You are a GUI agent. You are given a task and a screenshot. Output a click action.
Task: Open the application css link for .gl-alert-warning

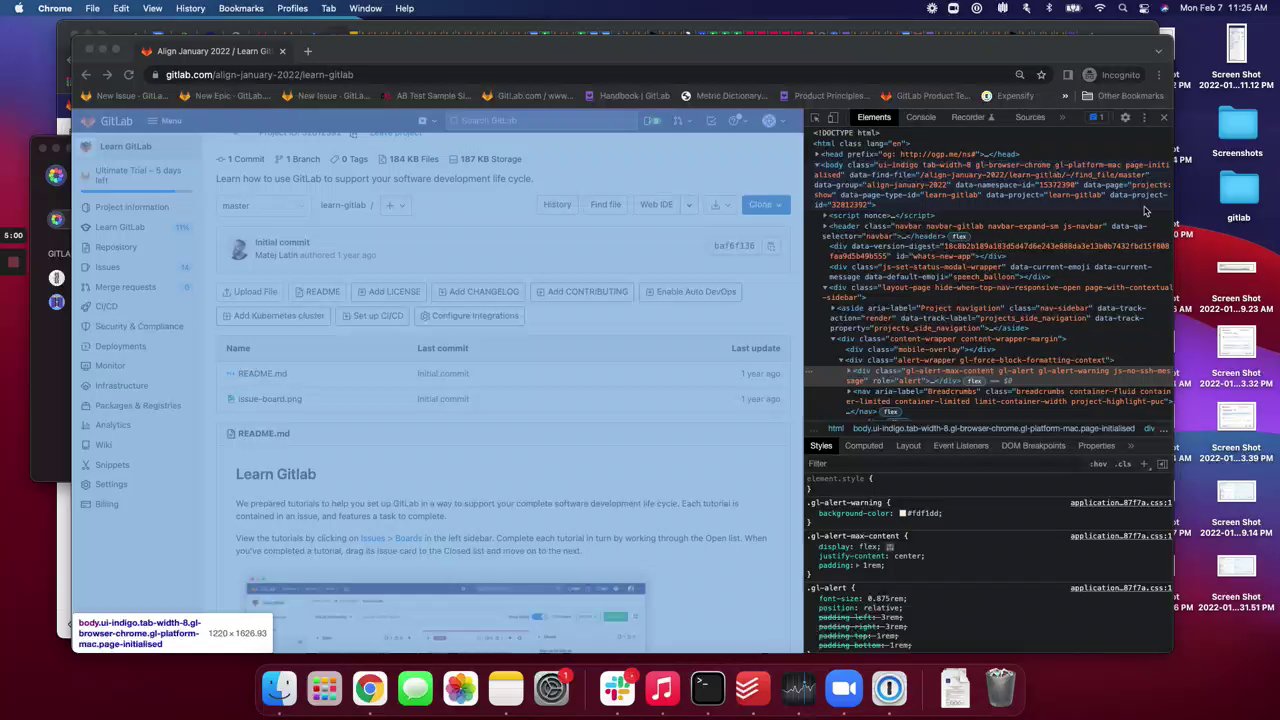[1120, 503]
